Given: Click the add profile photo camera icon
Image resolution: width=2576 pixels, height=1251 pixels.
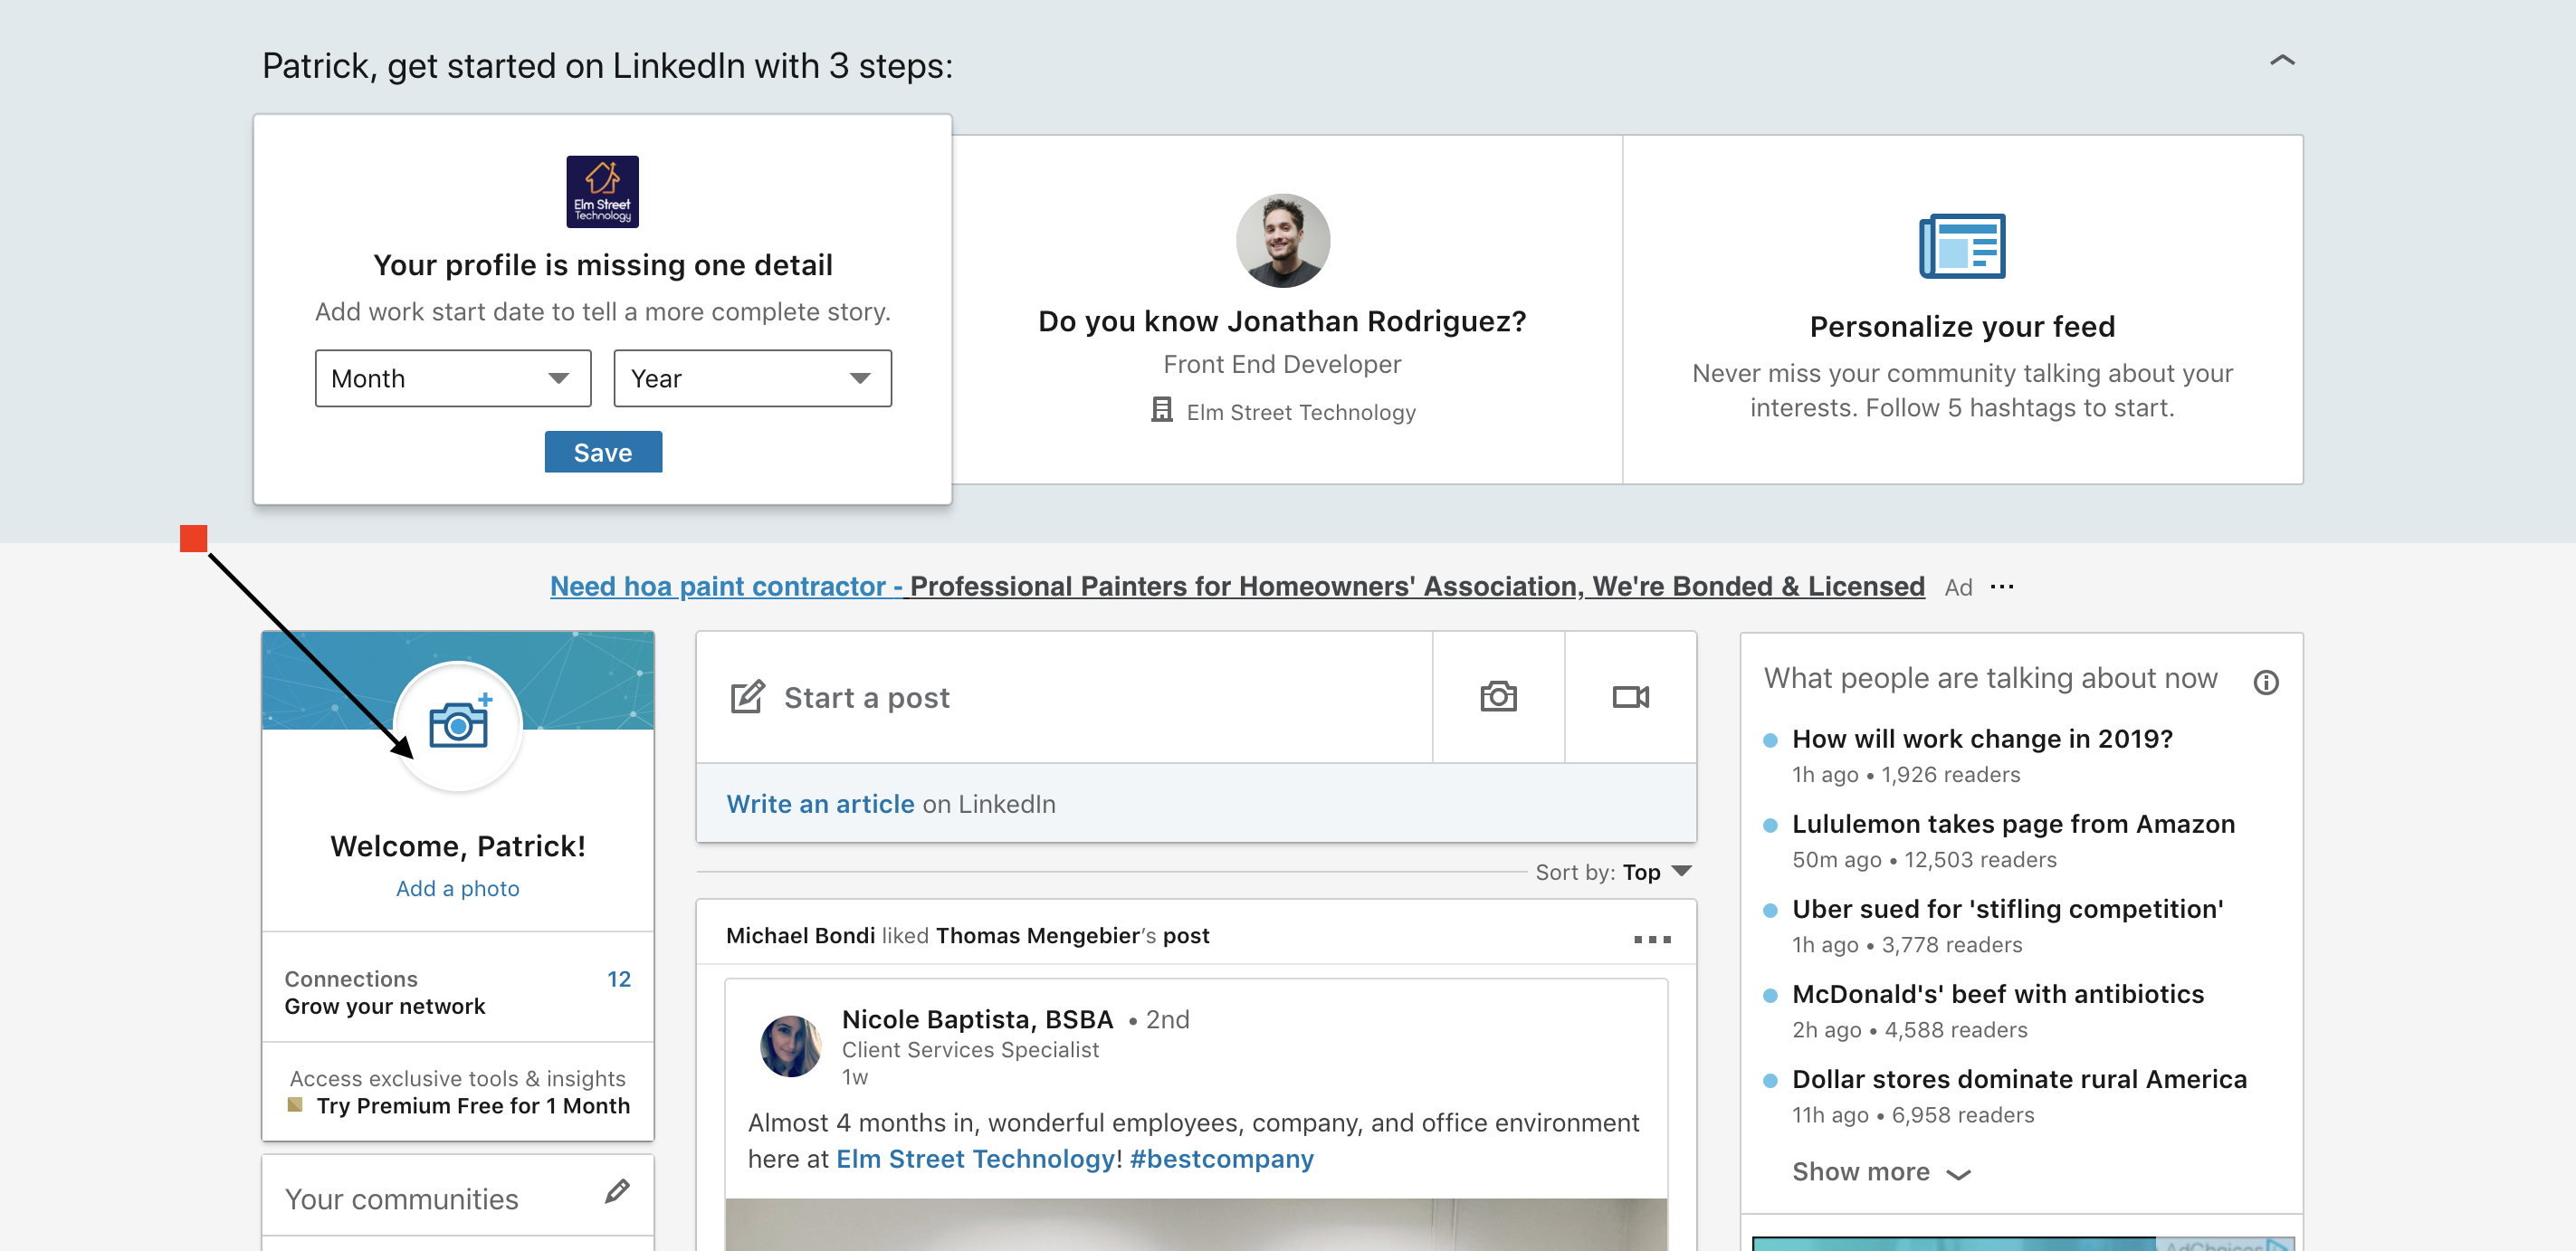Looking at the screenshot, I should click(x=458, y=726).
